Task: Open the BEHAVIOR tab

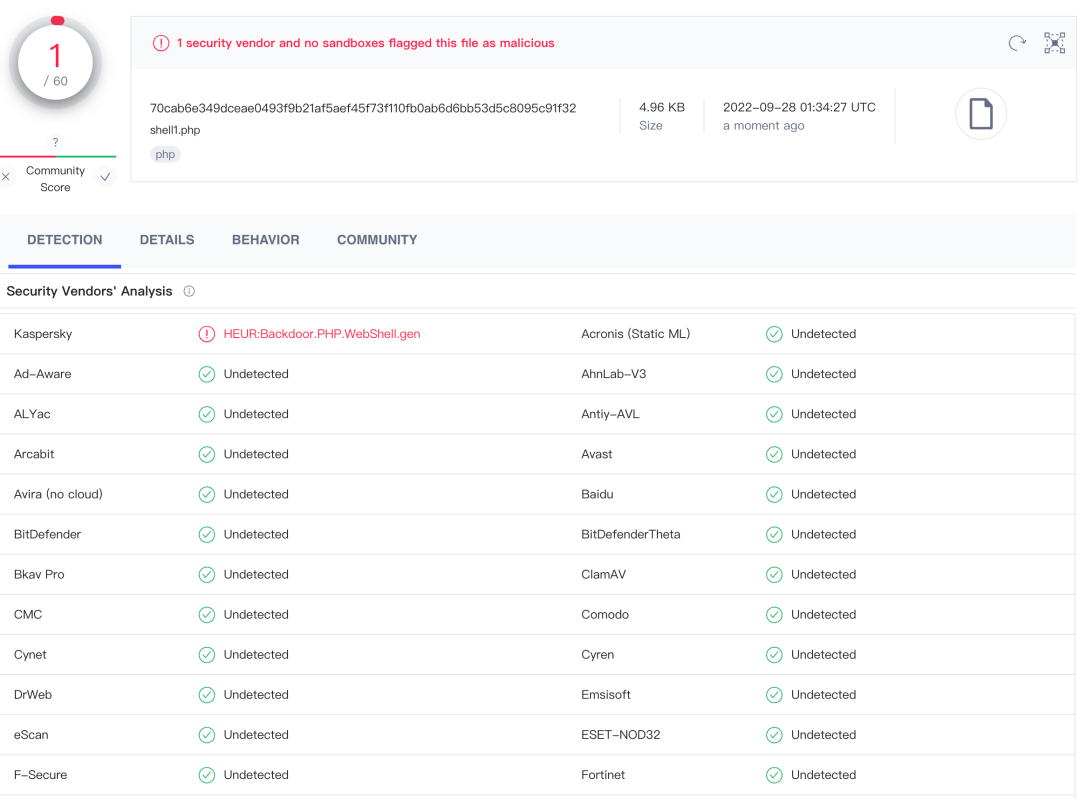Action: [x=266, y=240]
